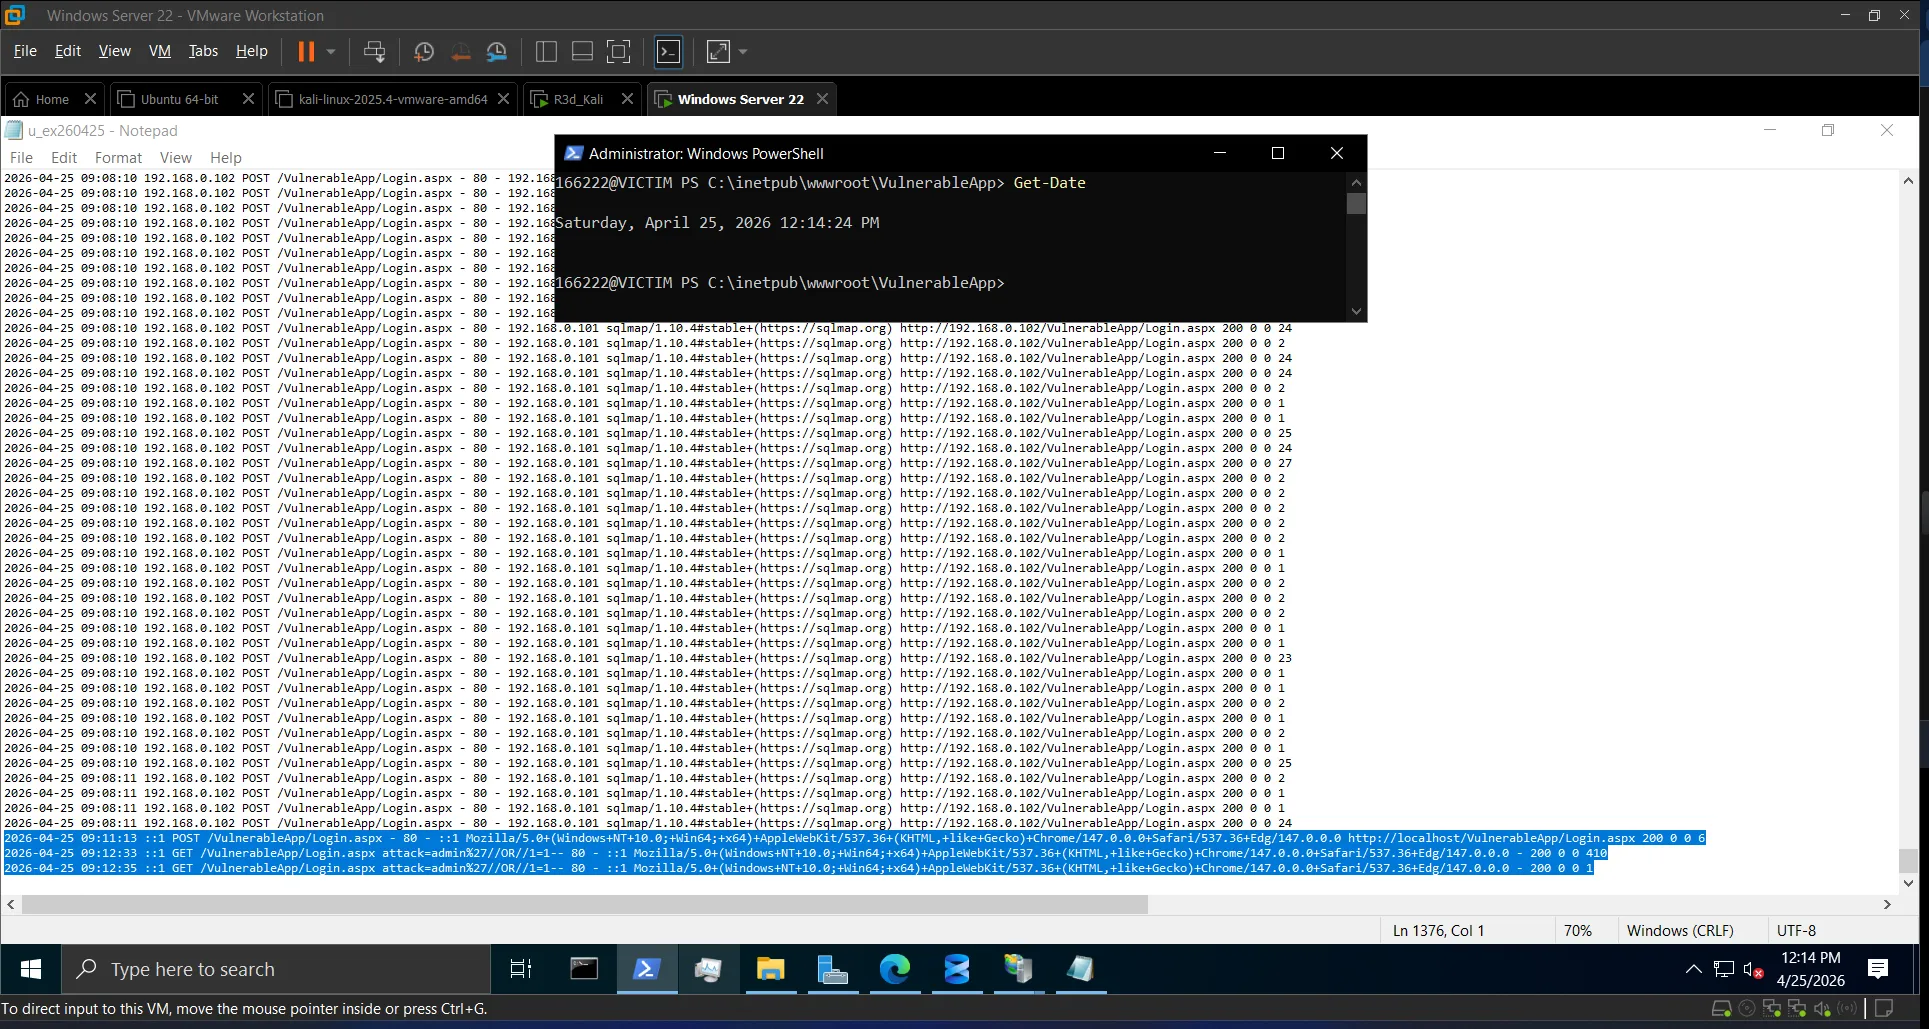Click Notepad horizontal scrollbar left arrow
The height and width of the screenshot is (1029, 1929).
click(11, 904)
